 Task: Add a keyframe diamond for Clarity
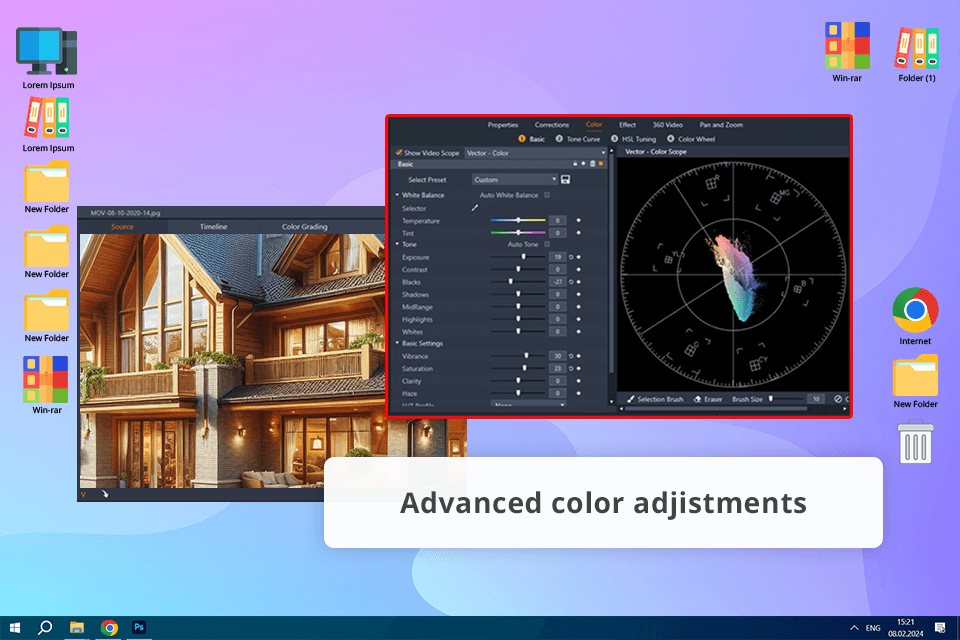tap(579, 381)
